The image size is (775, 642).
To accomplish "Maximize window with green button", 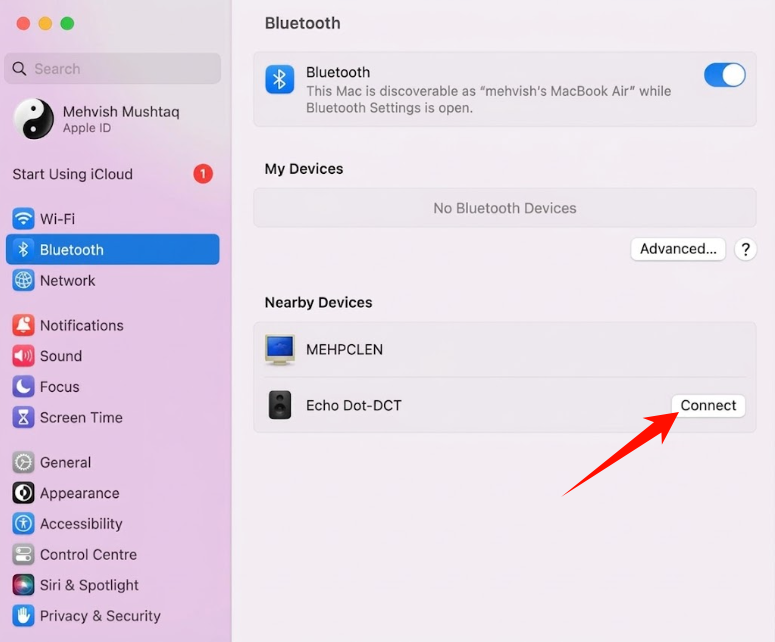I will [x=67, y=23].
